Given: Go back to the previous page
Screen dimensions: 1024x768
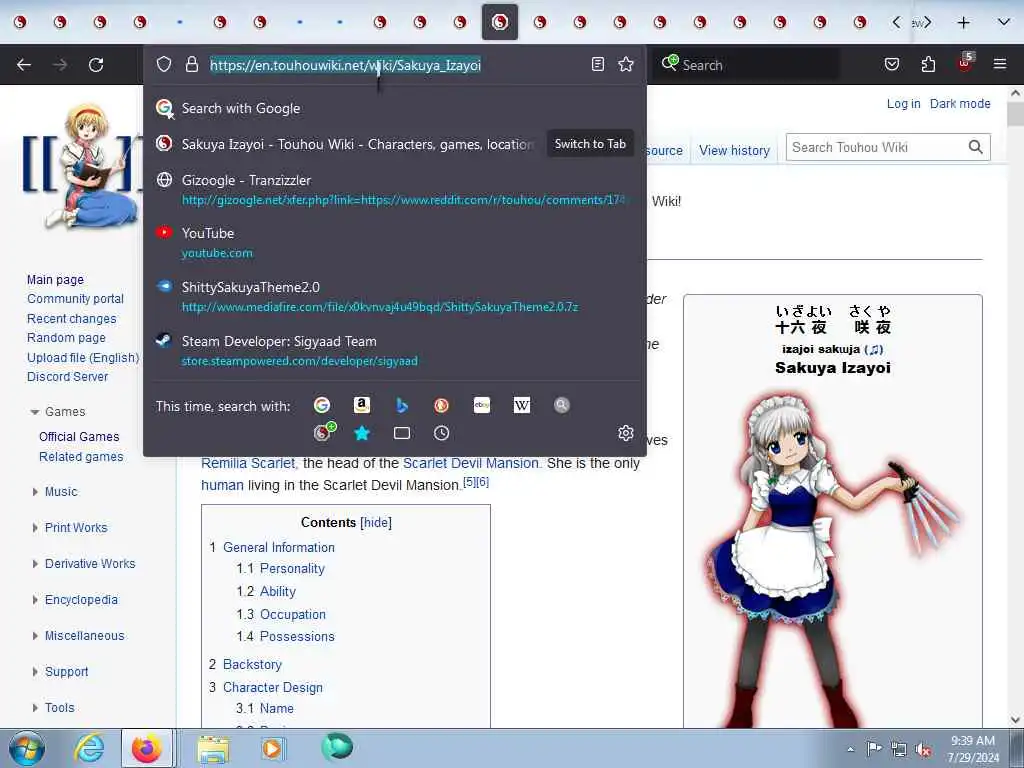Looking at the screenshot, I should click(x=24, y=65).
